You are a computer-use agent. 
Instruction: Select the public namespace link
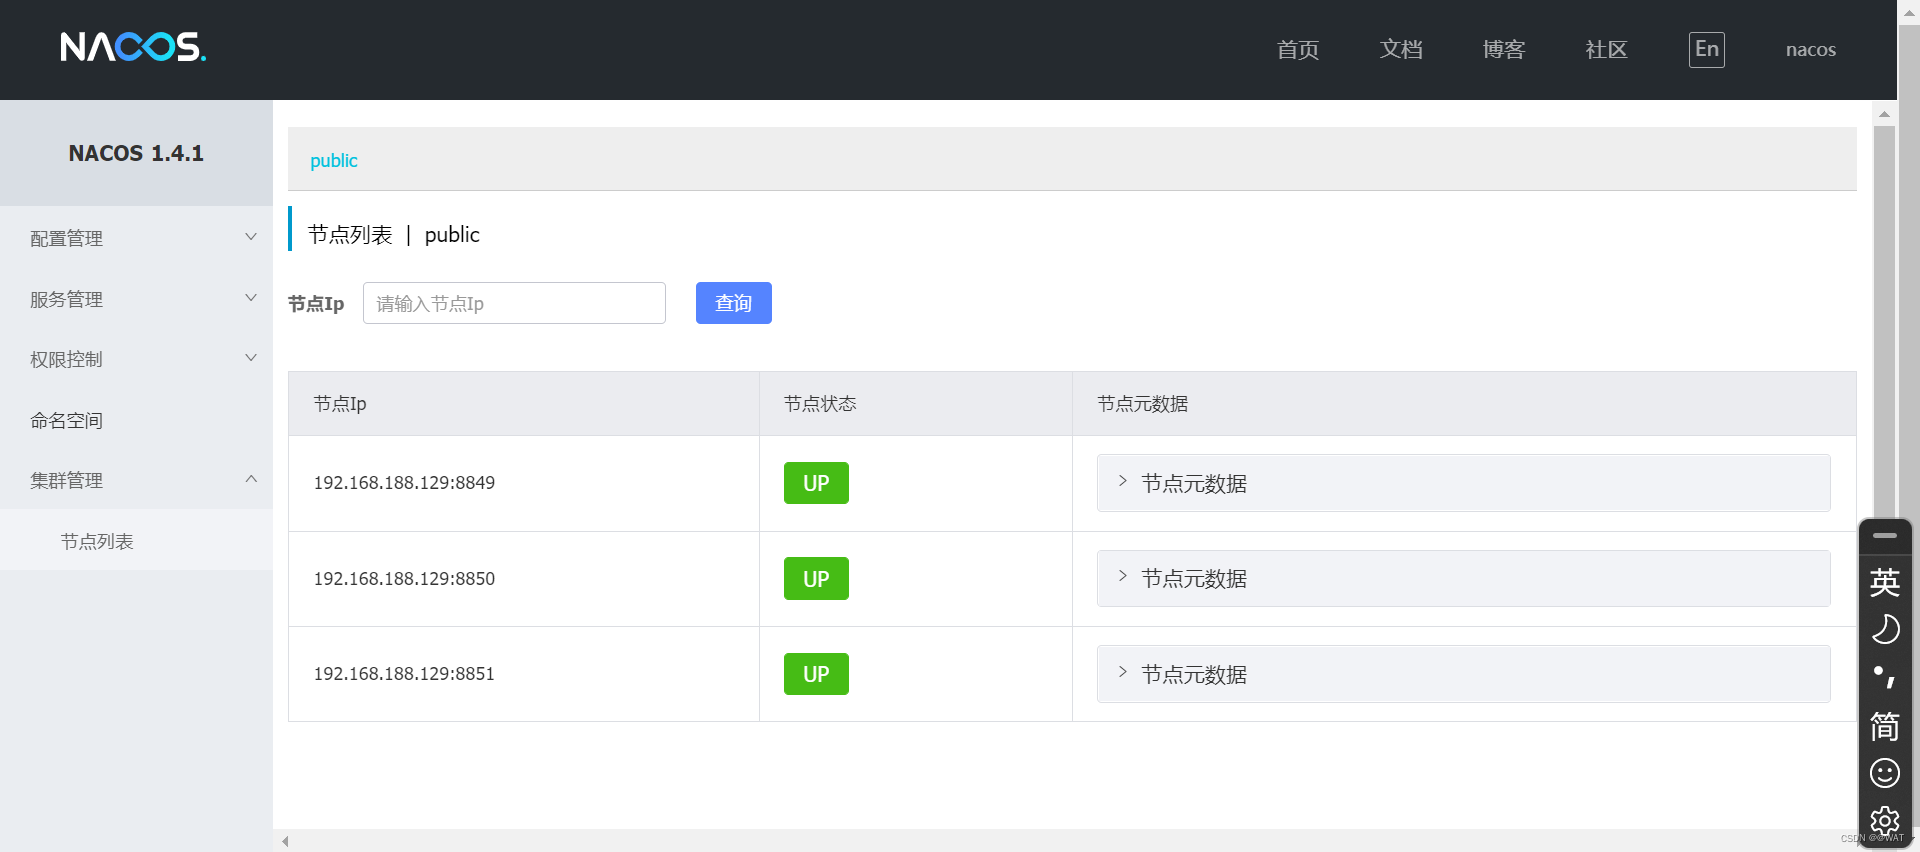click(x=333, y=160)
